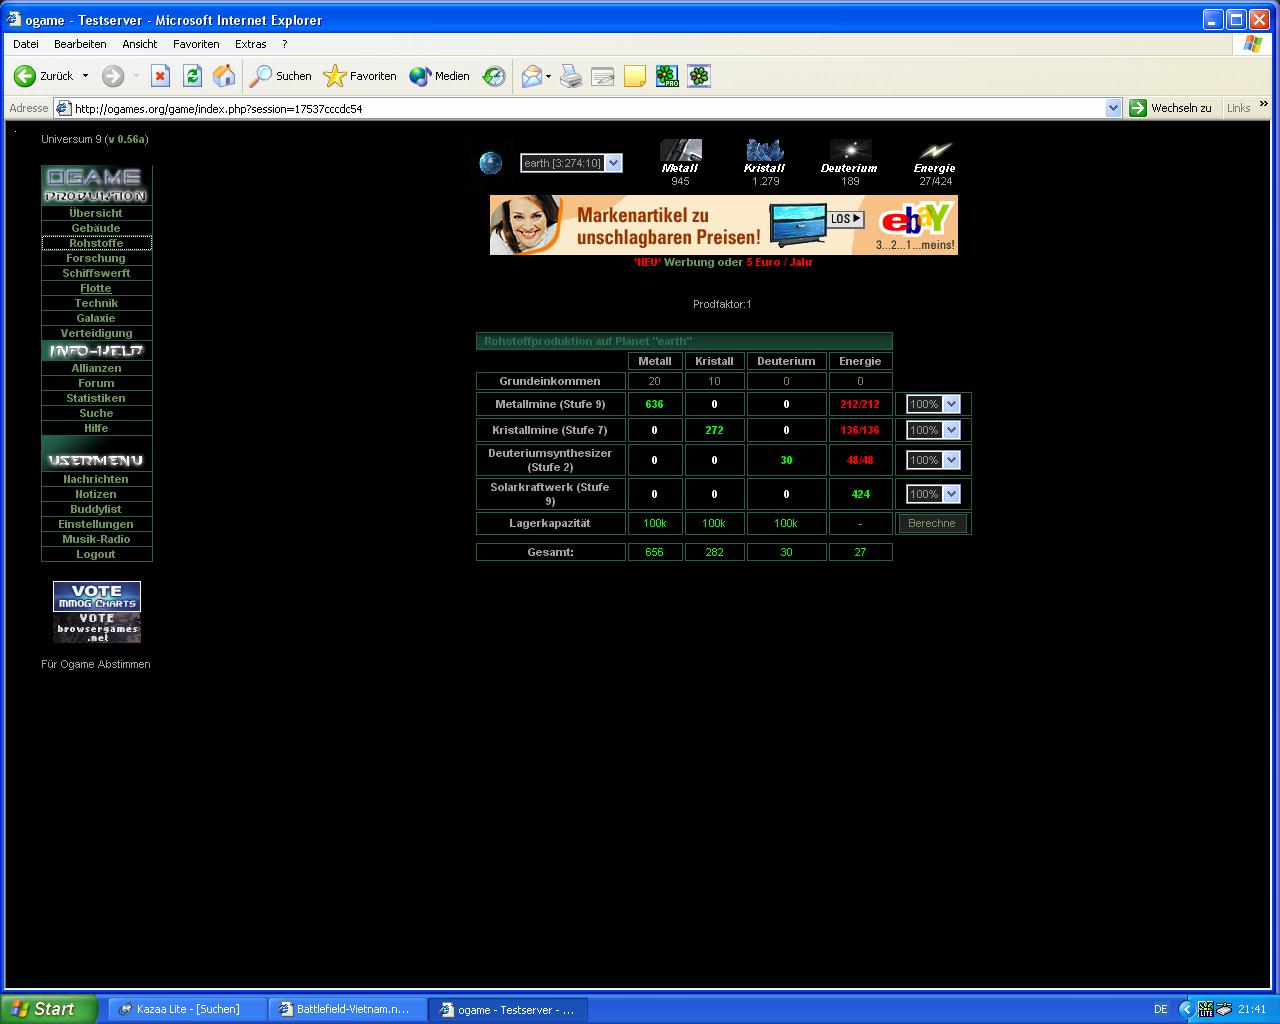This screenshot has height=1024, width=1280.
Task: Click the Mail envelope icon
Action: pos(531,76)
